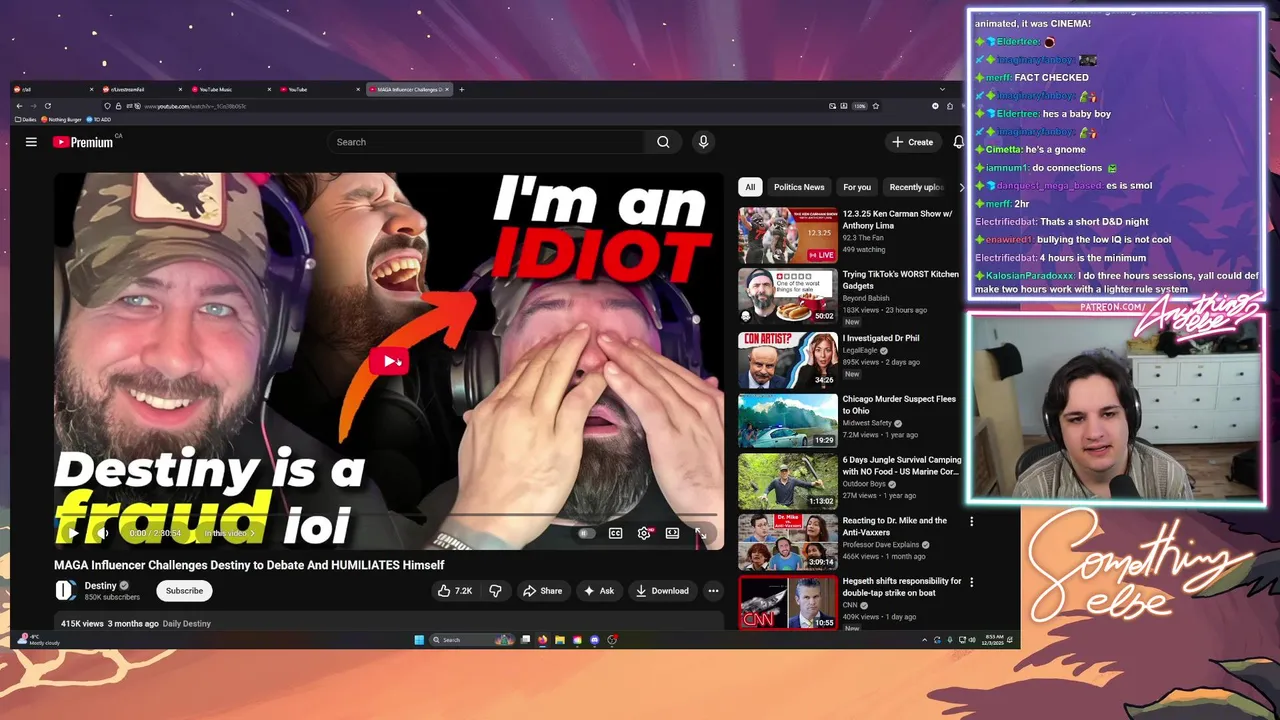Open options for the Dr. Mike reaction video
1280x720 pixels.
tap(971, 521)
